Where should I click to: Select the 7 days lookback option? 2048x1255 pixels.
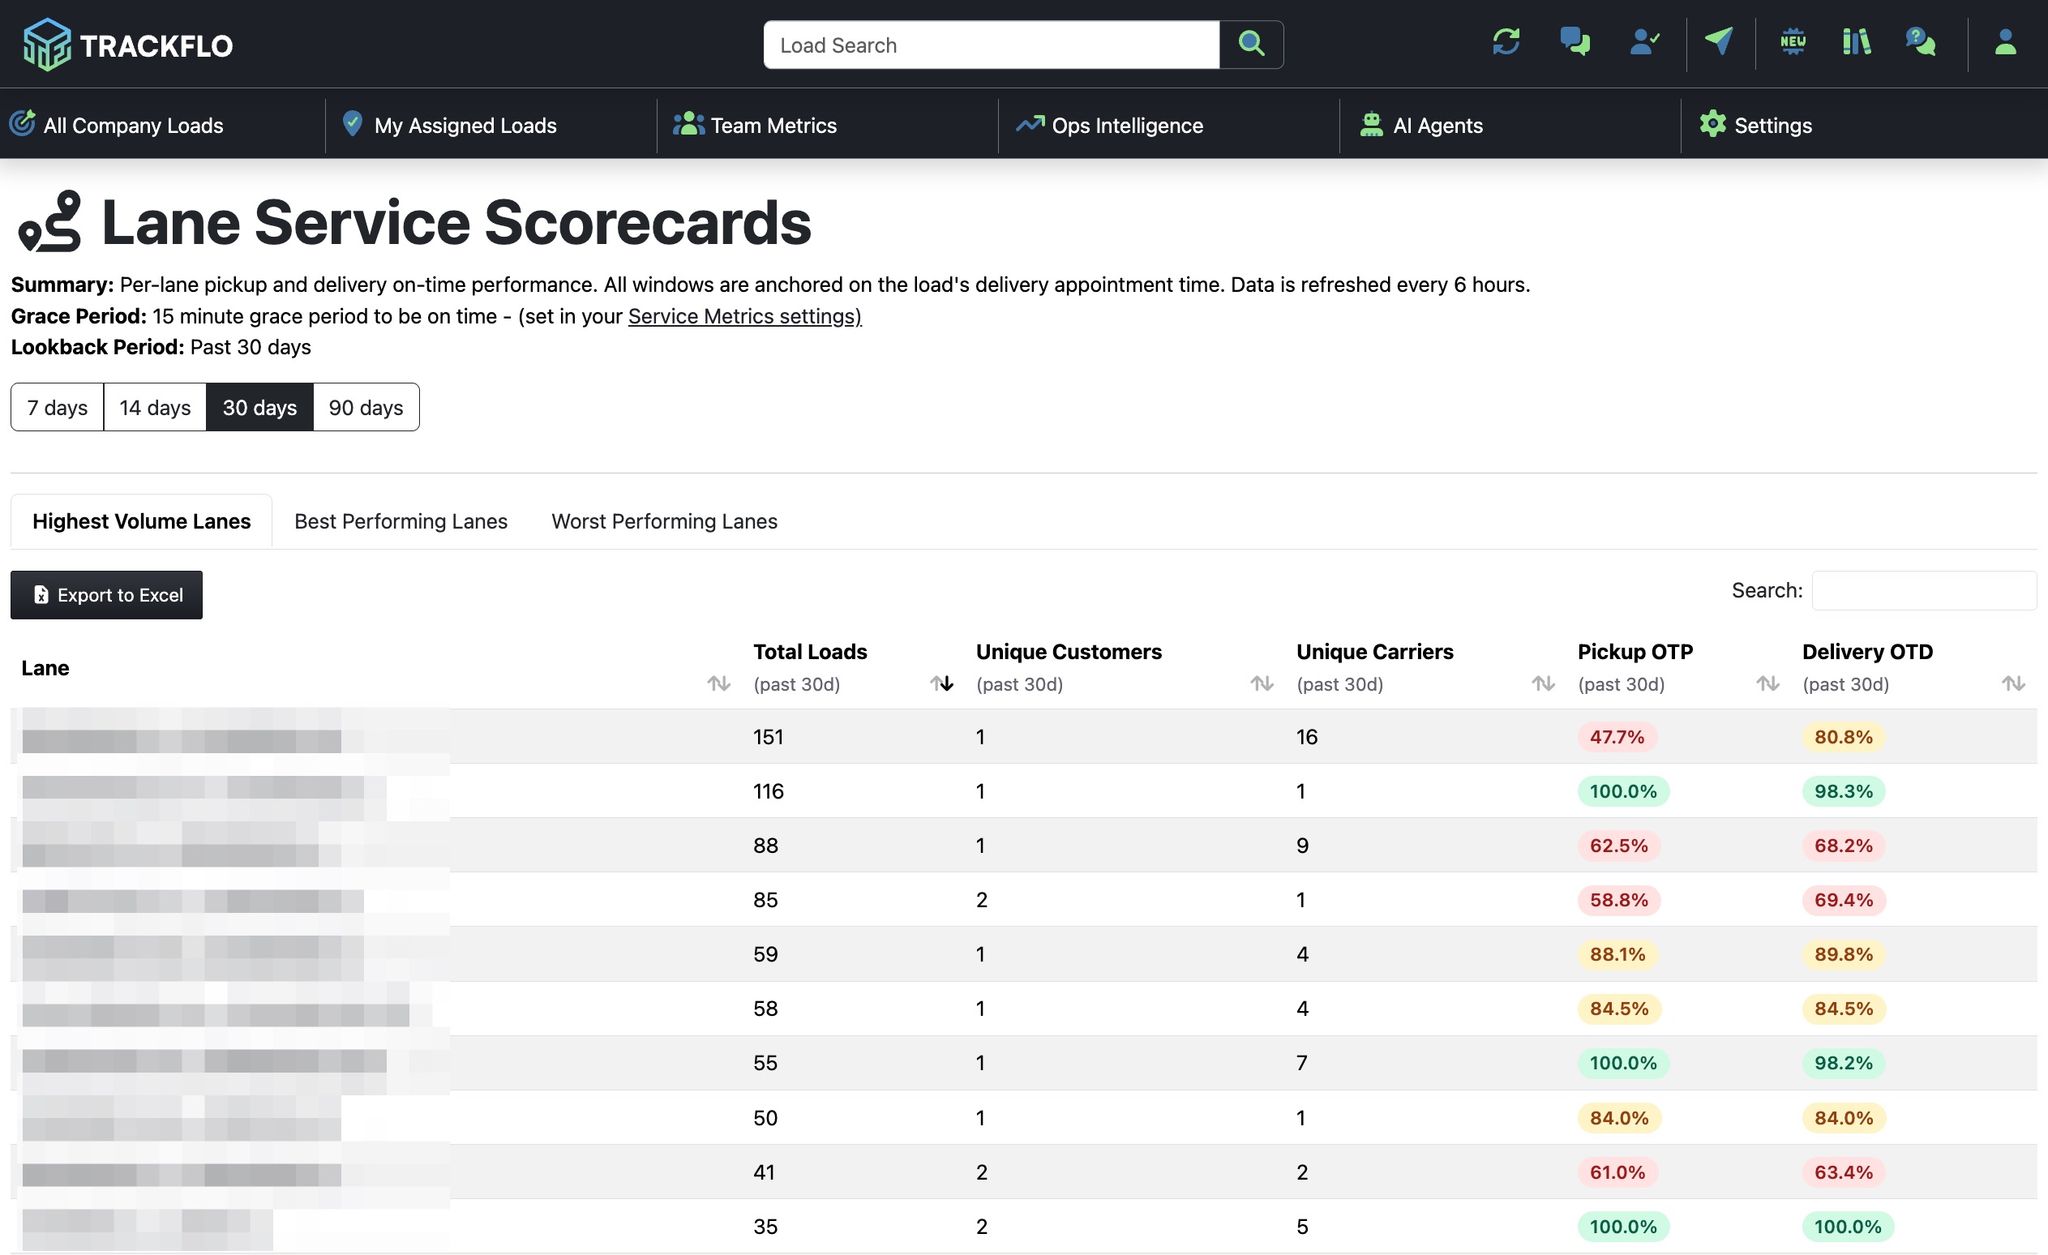click(x=57, y=407)
